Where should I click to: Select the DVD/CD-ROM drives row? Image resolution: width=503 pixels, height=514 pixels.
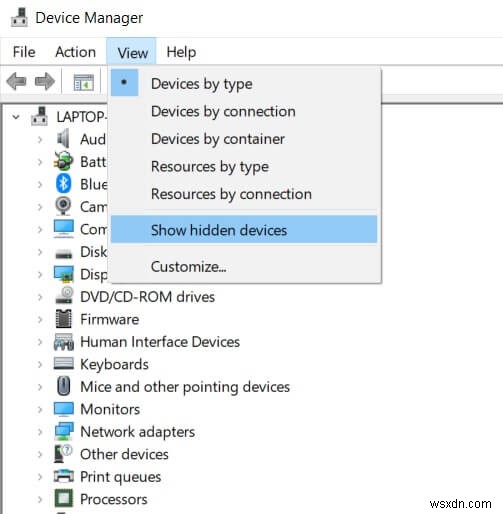click(147, 297)
